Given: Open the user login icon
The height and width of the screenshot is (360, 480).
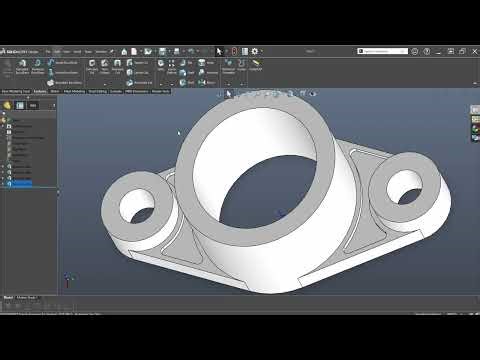Looking at the screenshot, I should pyautogui.click(x=414, y=52).
